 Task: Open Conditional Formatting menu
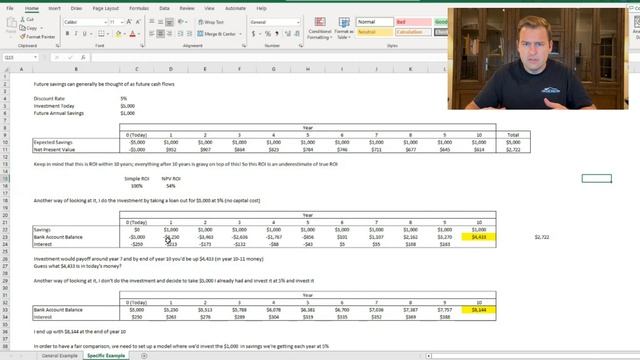coord(320,28)
